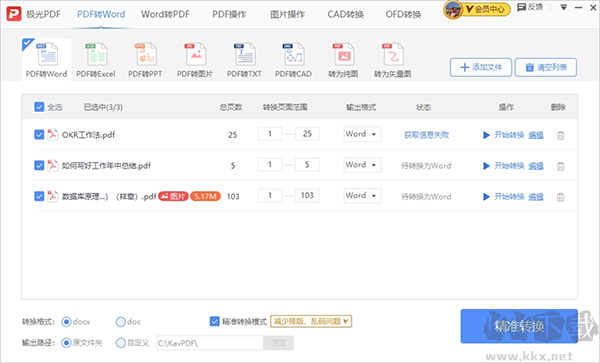600x363 pixels.
Task: Toggle the 精准转换模式 checkbox
Action: (215, 321)
